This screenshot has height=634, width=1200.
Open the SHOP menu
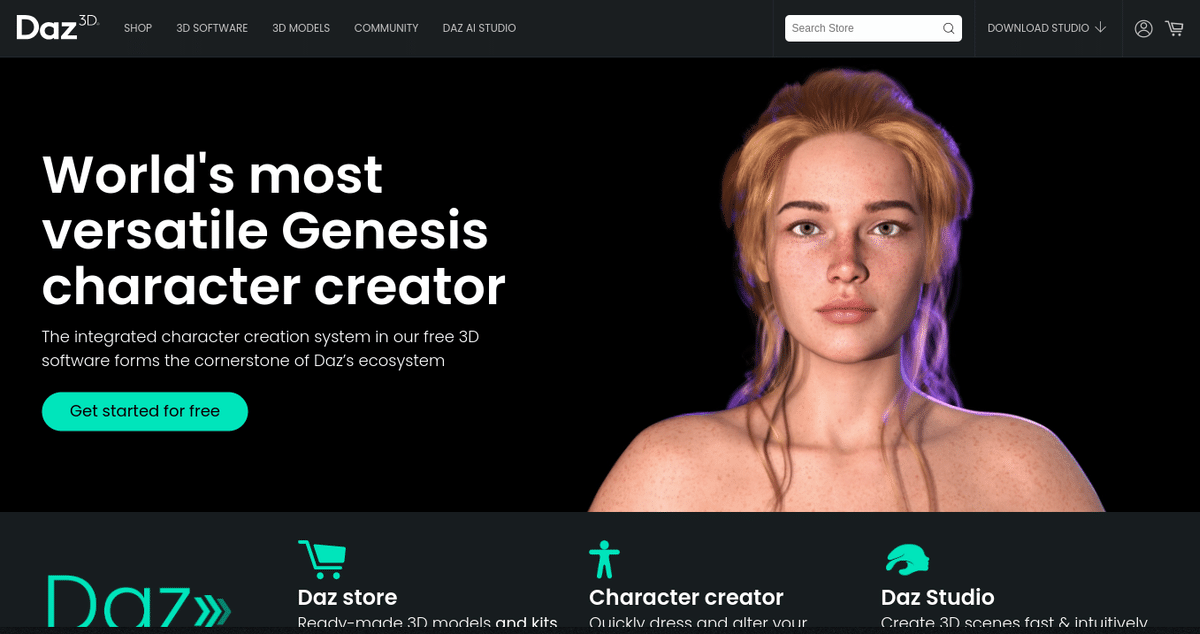point(138,28)
